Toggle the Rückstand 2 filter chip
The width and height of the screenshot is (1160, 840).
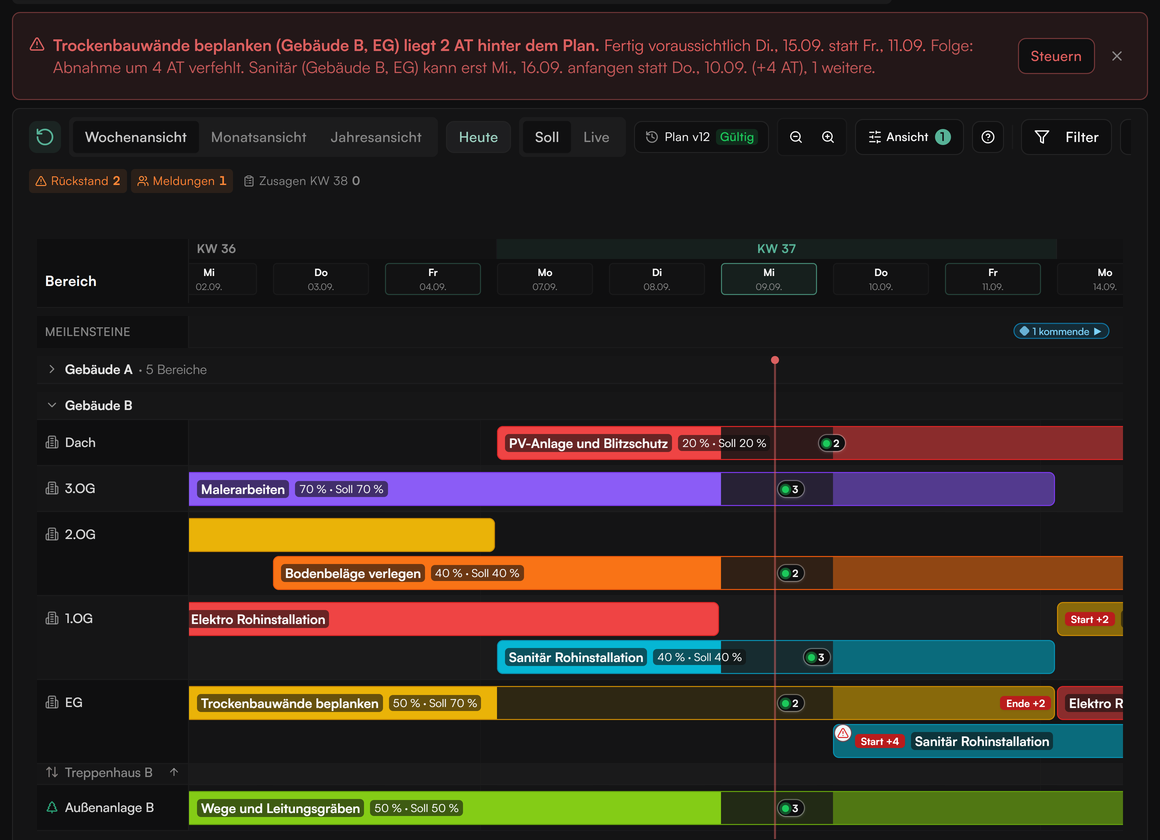(x=78, y=181)
